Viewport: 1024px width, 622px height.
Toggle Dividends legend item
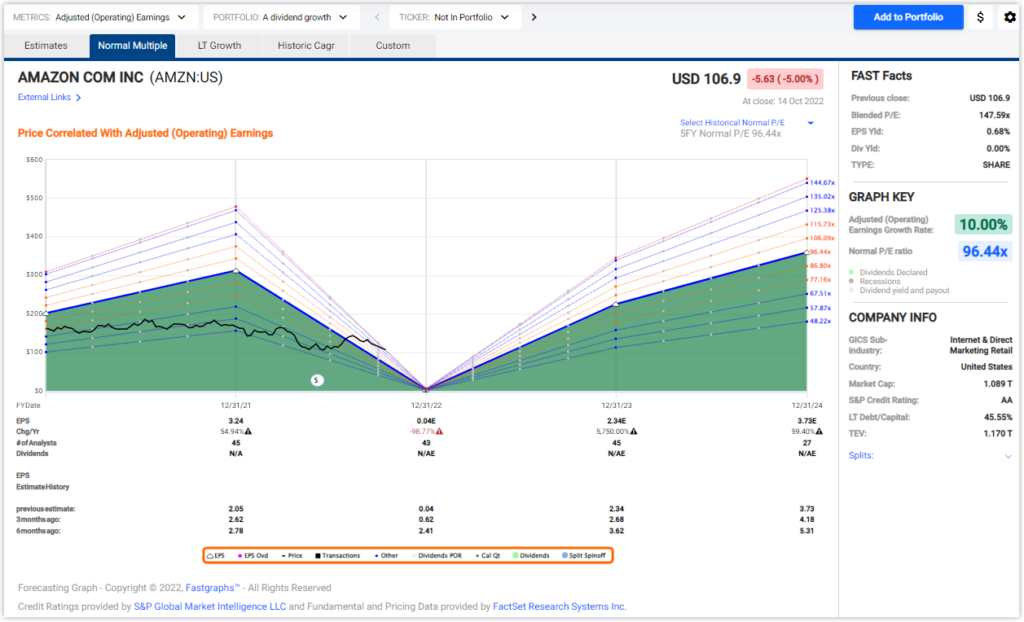[x=531, y=555]
